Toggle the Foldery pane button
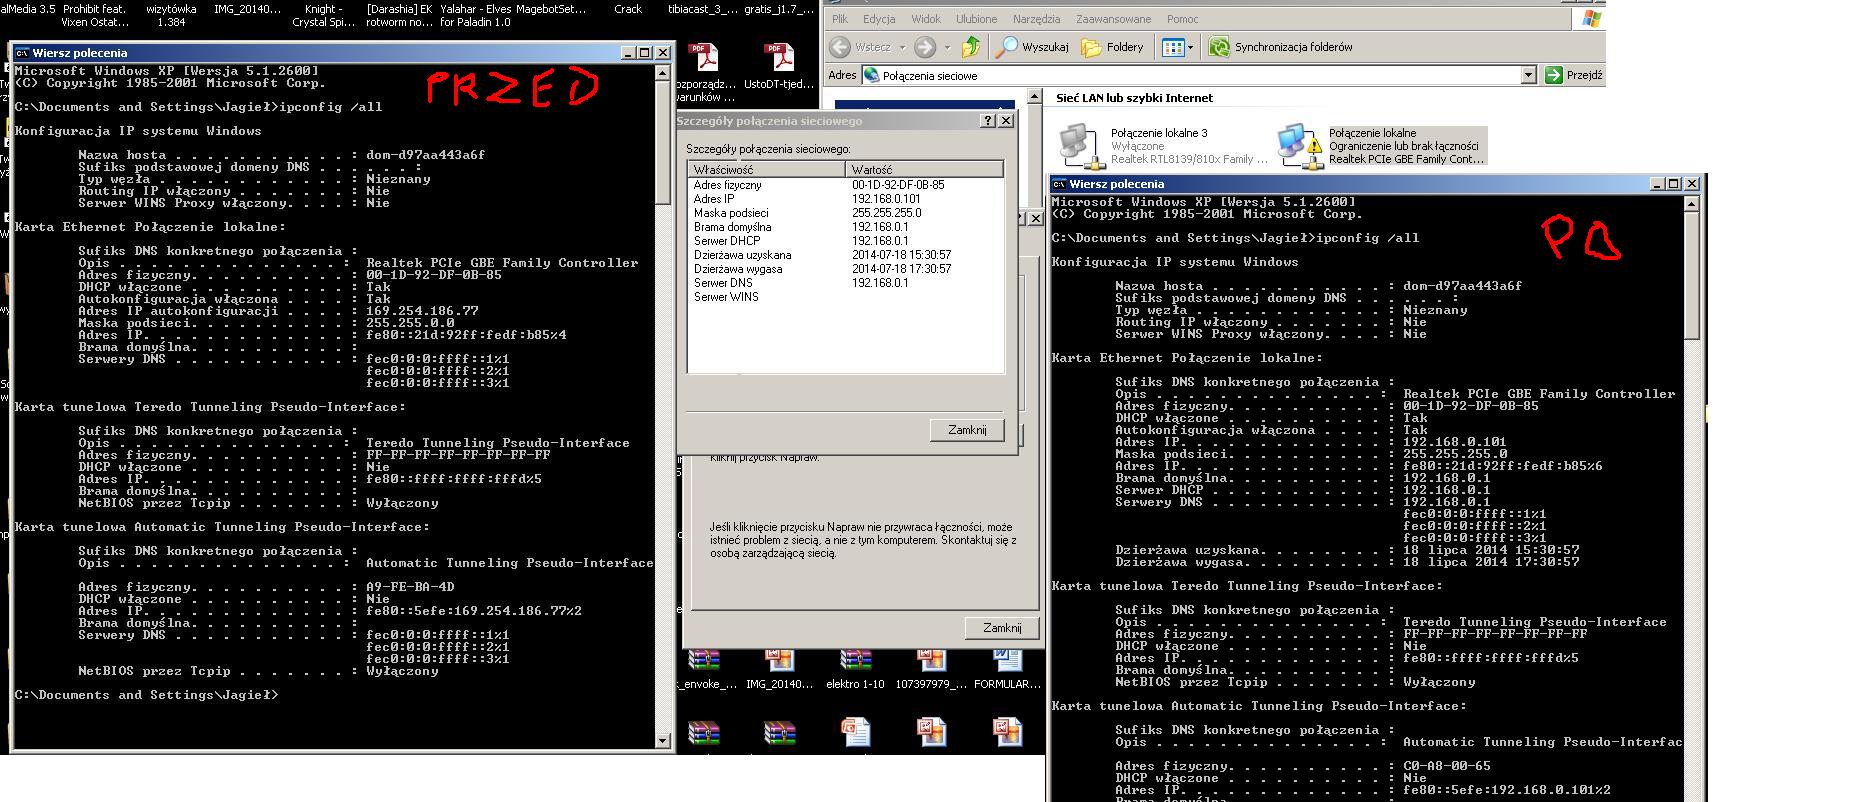The image size is (1858, 802). tap(1112, 47)
